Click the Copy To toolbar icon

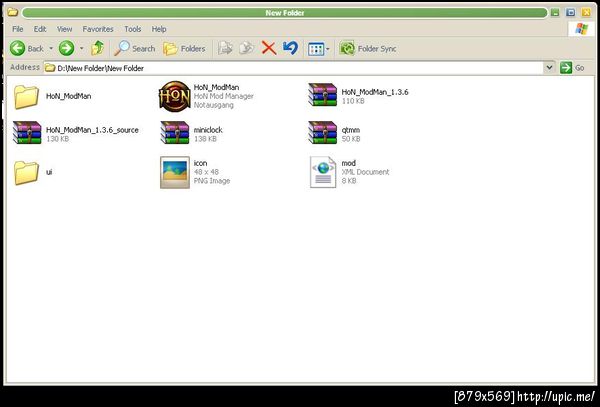tap(246, 48)
